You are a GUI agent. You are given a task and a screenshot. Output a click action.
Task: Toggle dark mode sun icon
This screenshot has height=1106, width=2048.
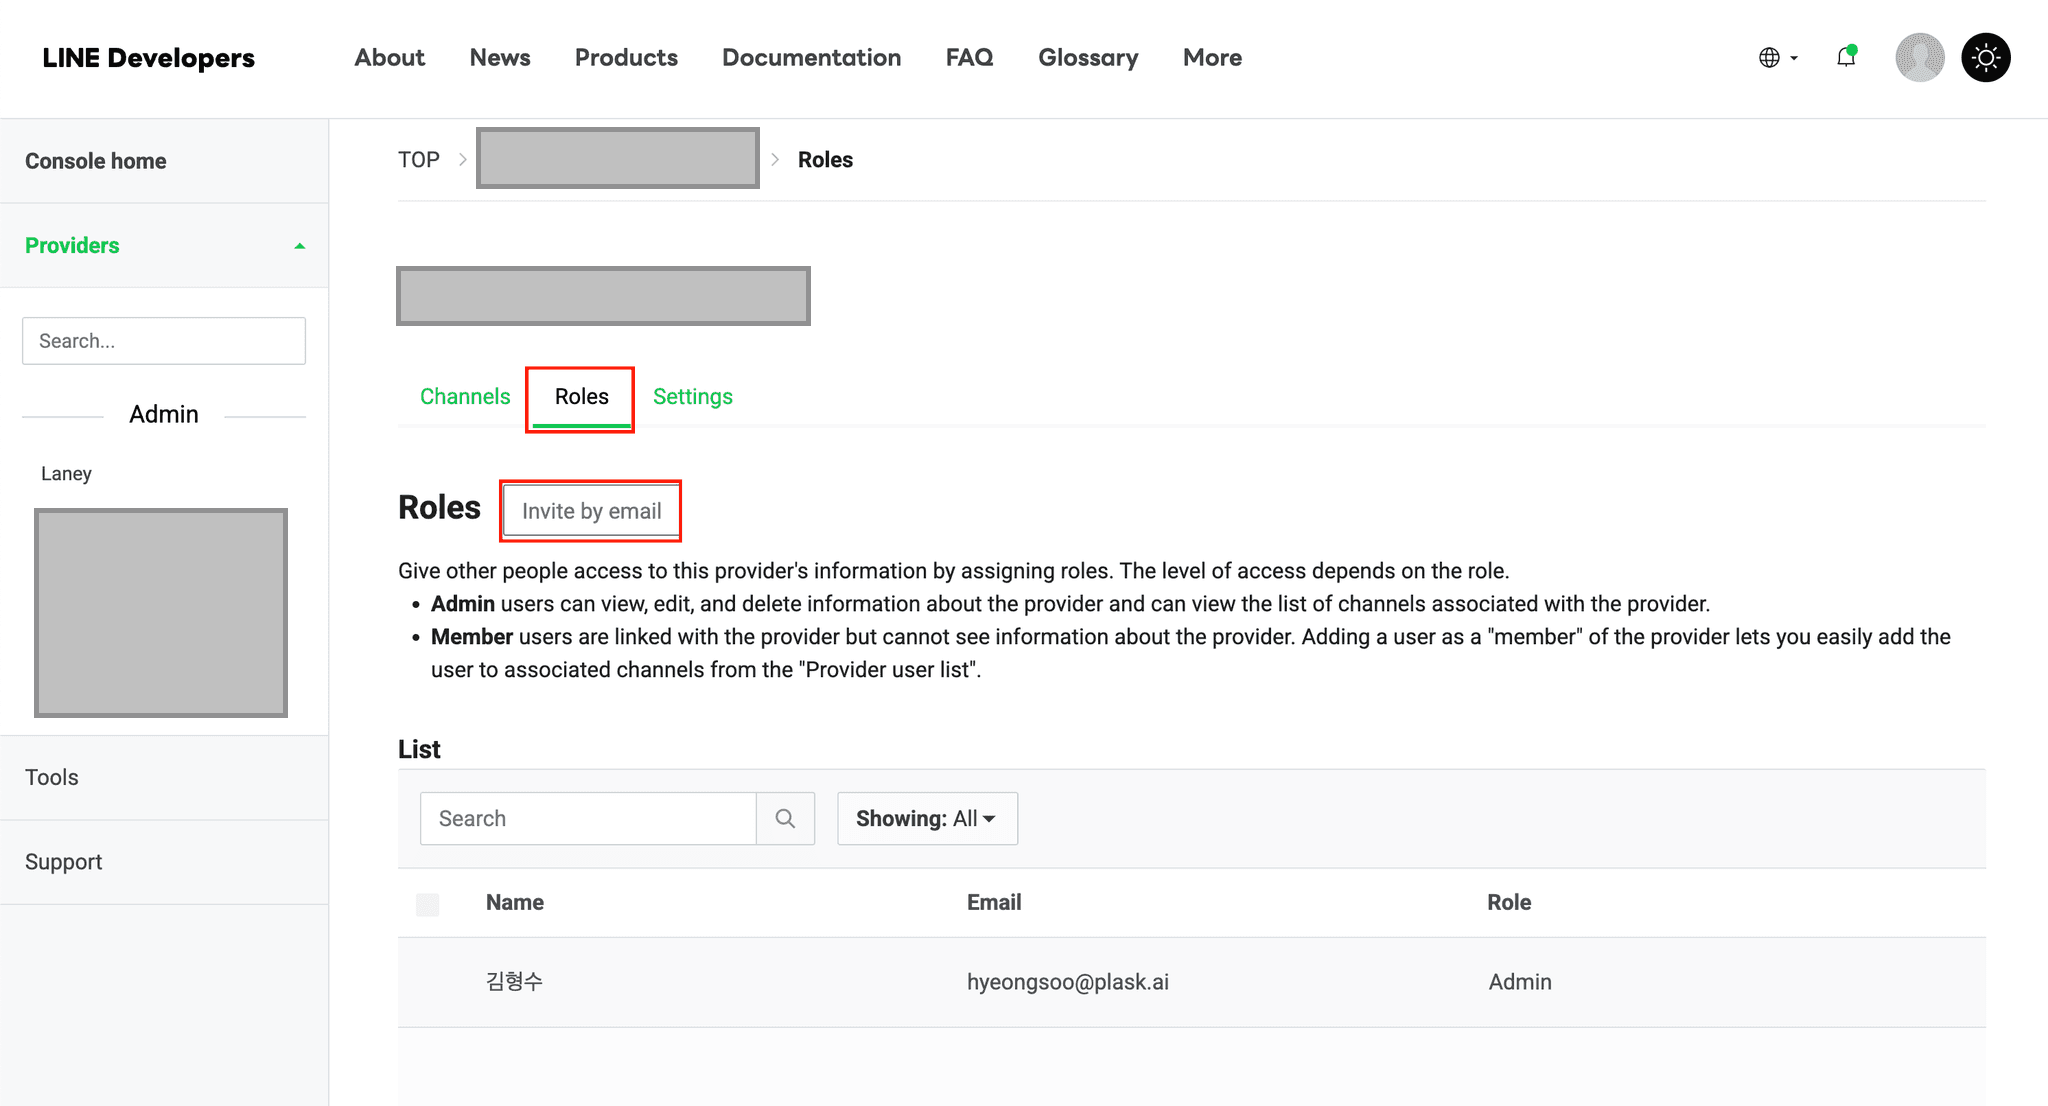tap(1986, 57)
